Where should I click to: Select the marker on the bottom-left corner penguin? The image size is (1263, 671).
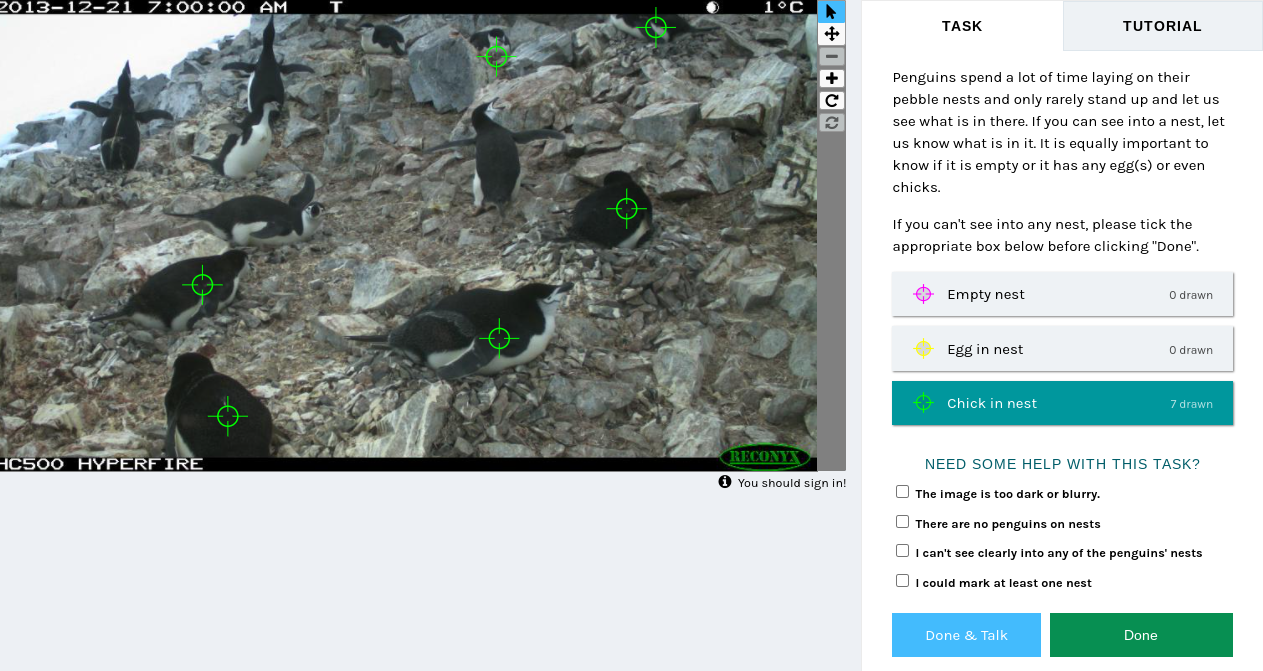click(x=228, y=415)
